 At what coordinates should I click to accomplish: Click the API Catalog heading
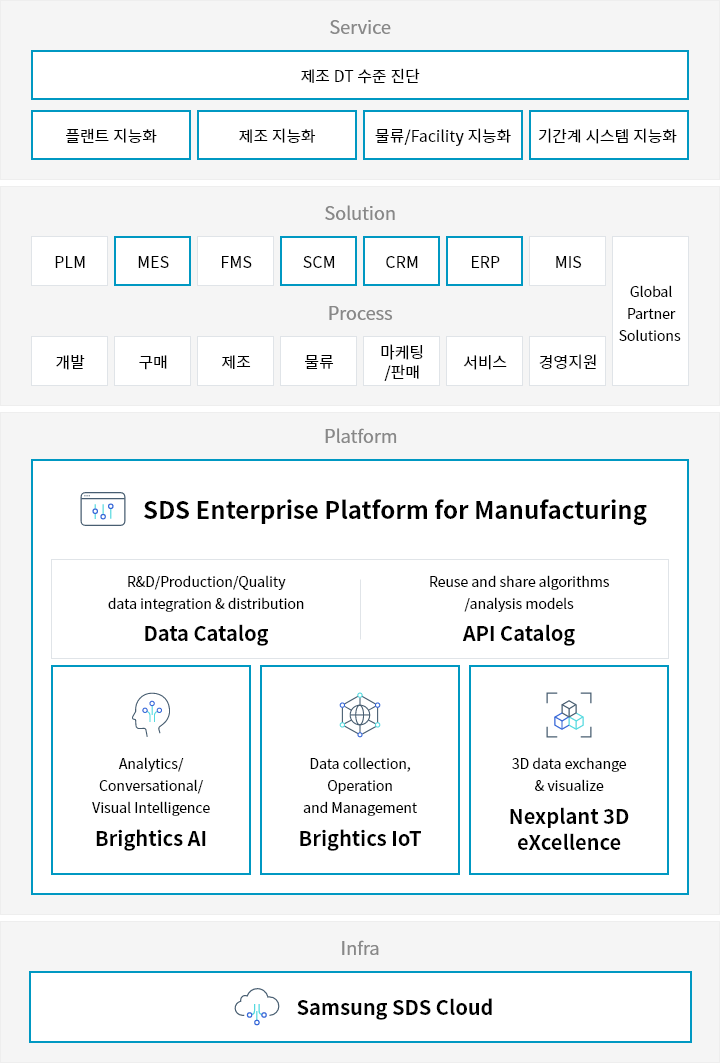(519, 633)
